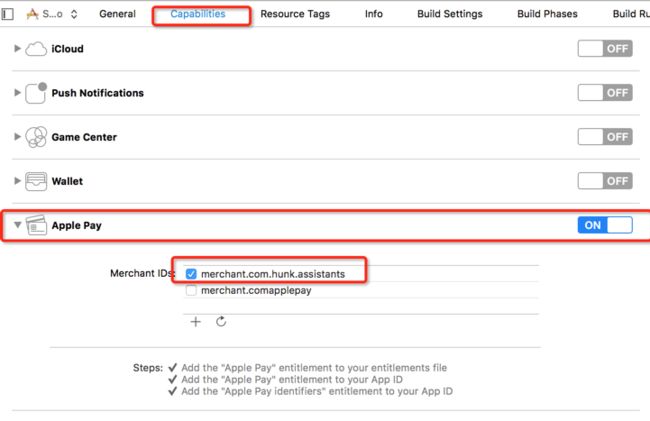Turn on the iCloud switch
The width and height of the screenshot is (650, 421).
tap(605, 48)
